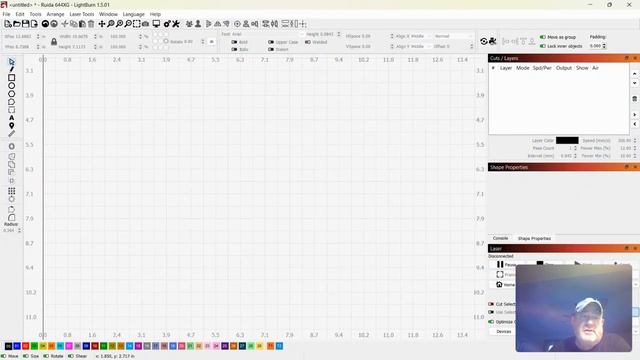Open the Tools menu

coord(35,14)
